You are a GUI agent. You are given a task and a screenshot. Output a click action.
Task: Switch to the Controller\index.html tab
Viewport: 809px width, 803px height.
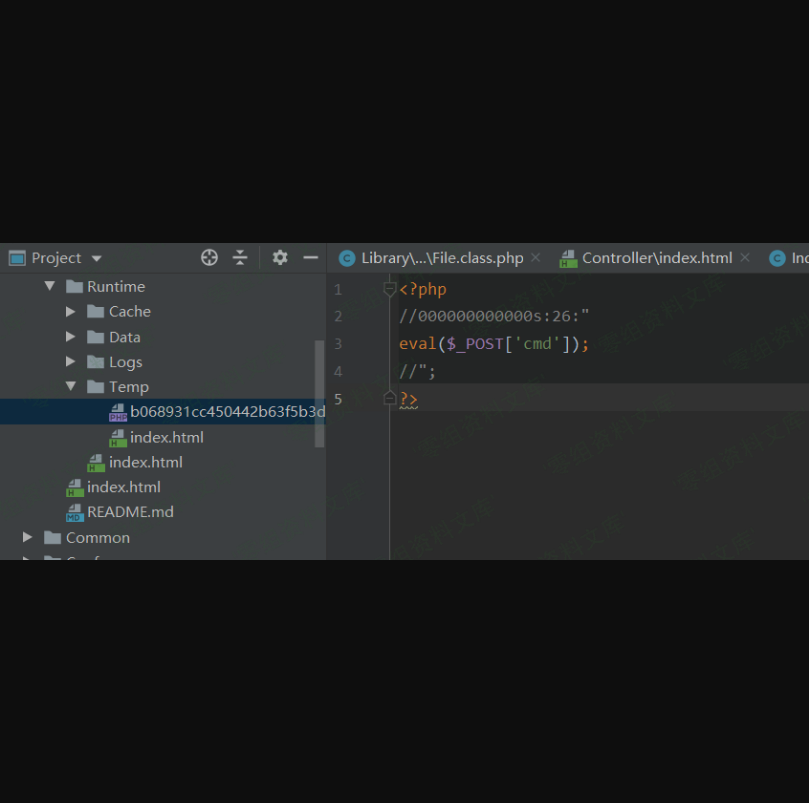(656, 258)
